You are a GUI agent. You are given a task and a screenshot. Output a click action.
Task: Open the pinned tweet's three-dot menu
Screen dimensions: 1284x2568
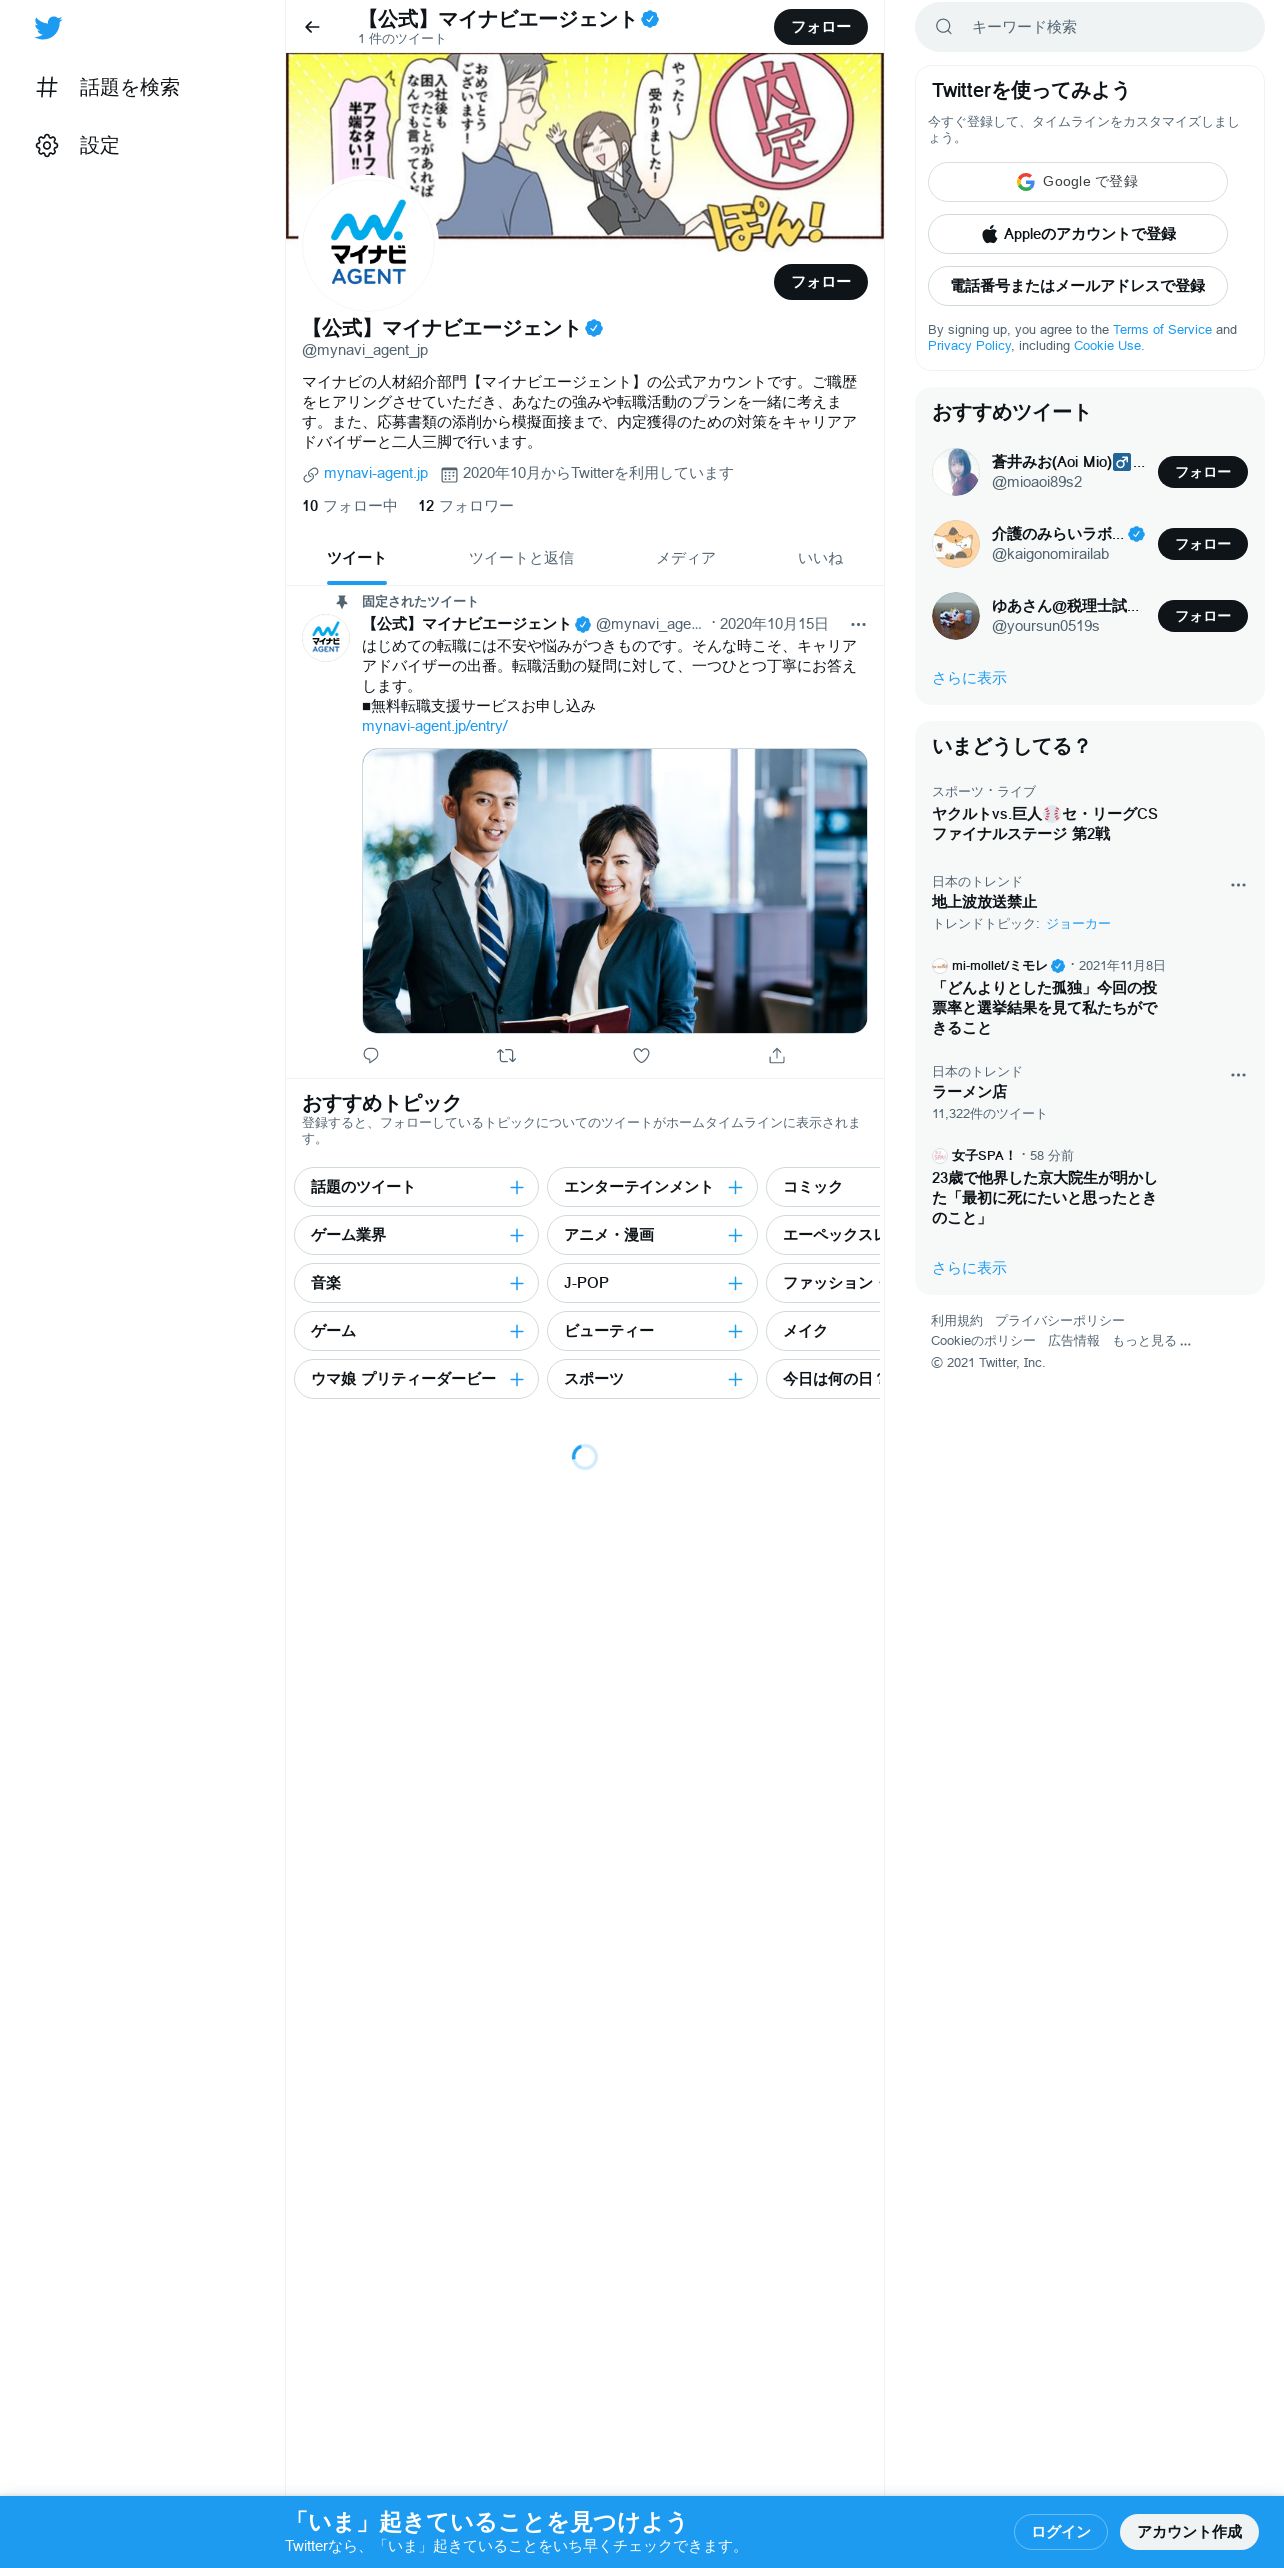(858, 624)
